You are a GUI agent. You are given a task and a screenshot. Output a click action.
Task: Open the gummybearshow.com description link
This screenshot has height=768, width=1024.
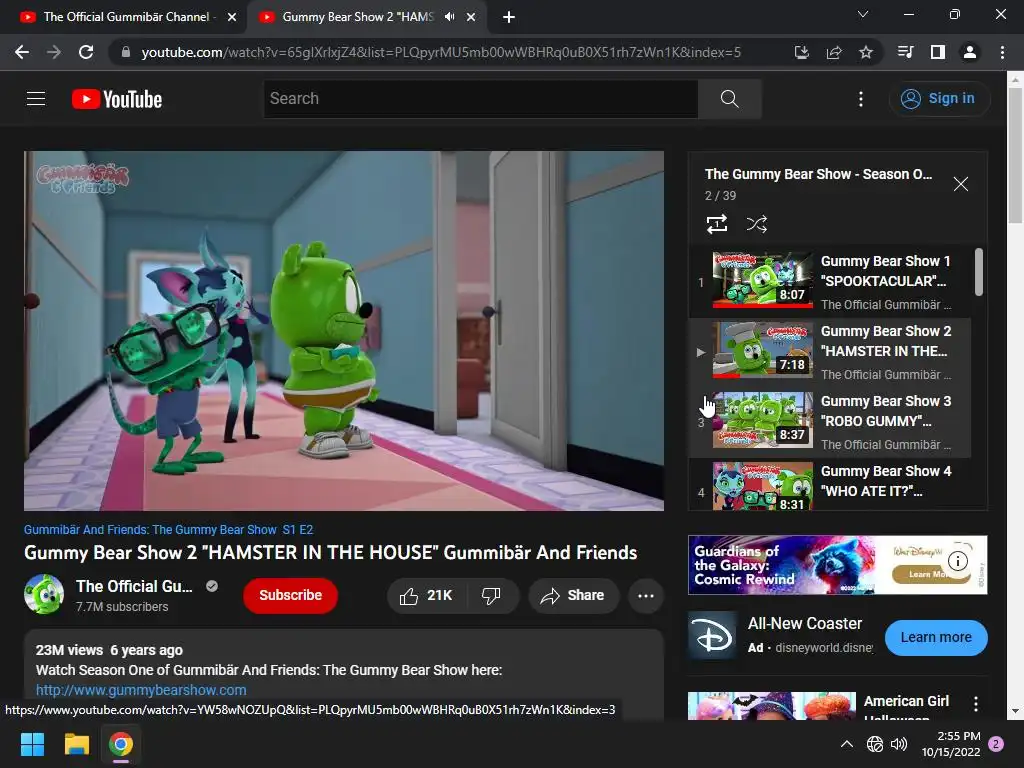[141, 690]
